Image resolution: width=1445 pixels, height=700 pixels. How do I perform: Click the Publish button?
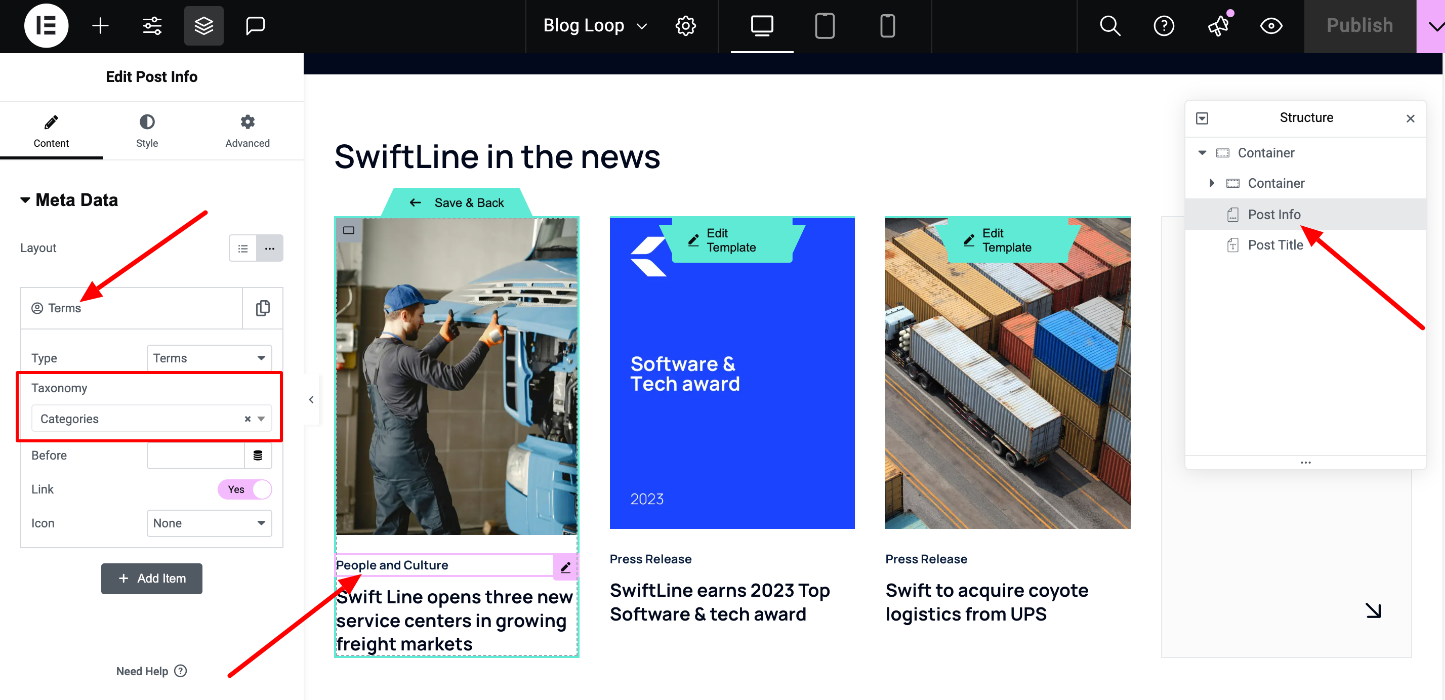click(1360, 26)
